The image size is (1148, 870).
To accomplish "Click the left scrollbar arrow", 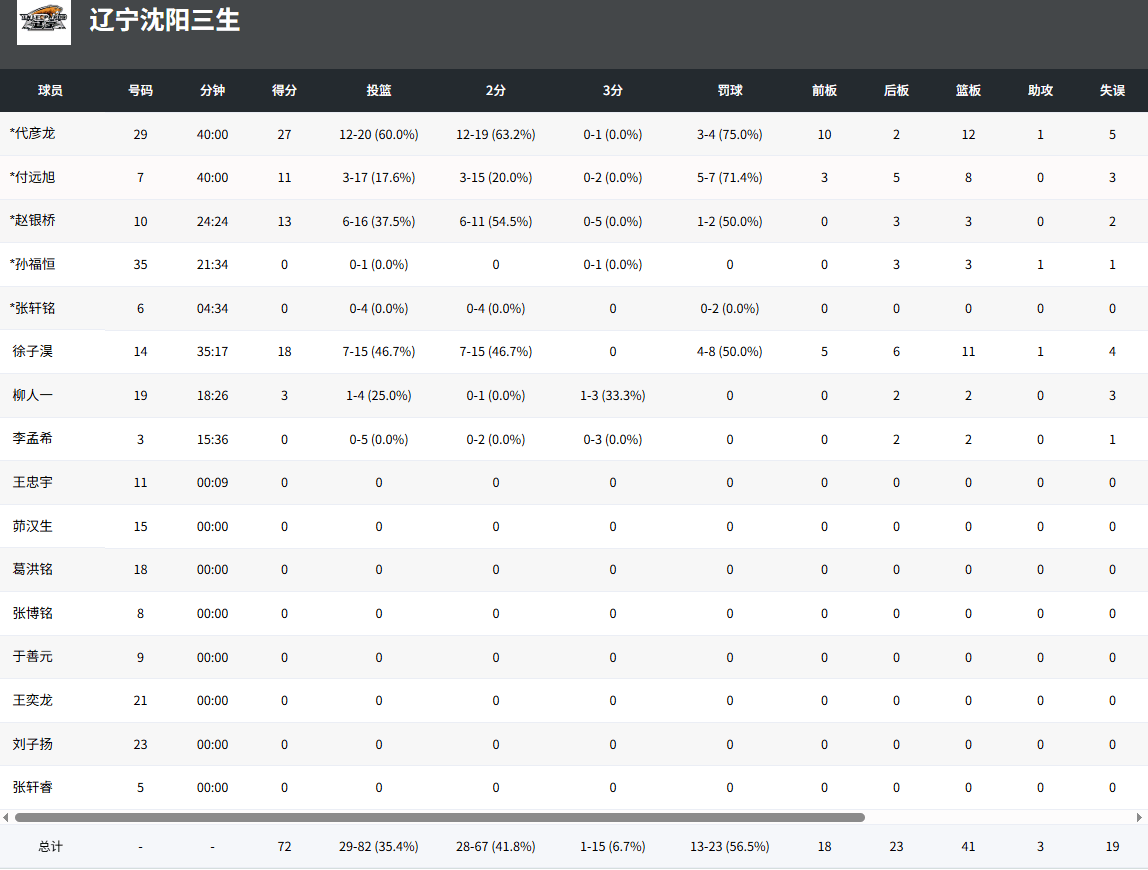I will pos(6,817).
